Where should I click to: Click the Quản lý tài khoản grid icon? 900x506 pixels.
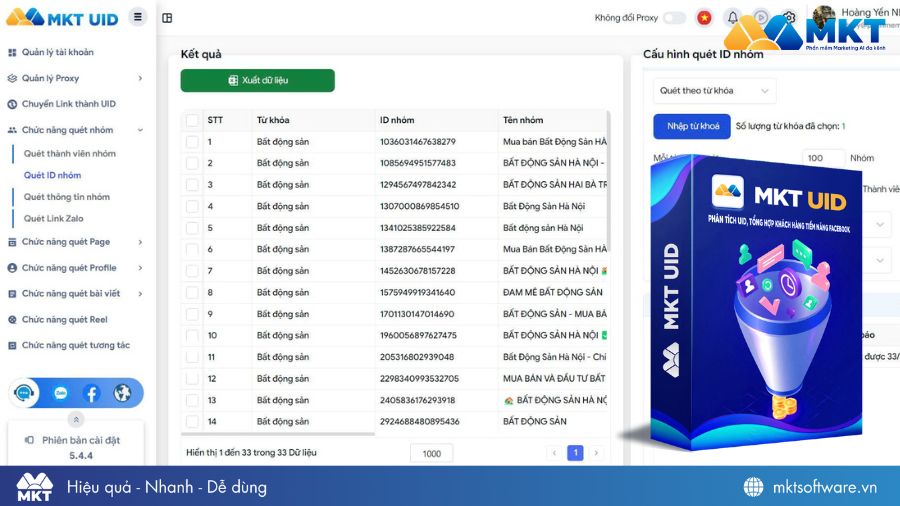point(12,53)
